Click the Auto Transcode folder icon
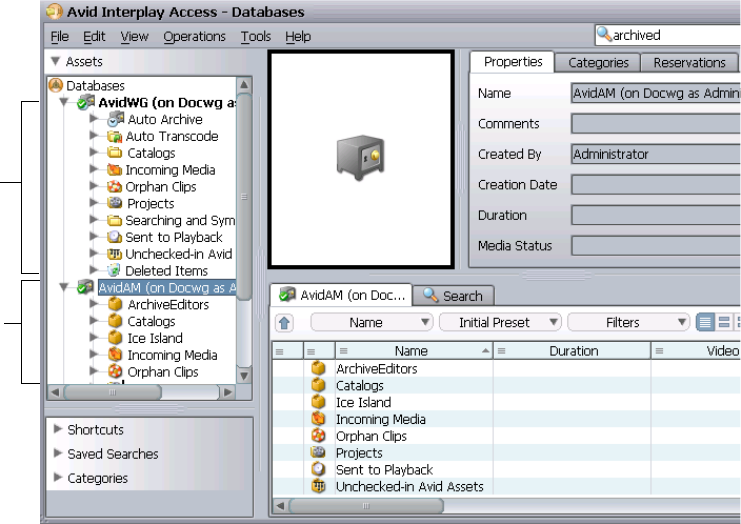The width and height of the screenshot is (741, 524). pos(114,137)
